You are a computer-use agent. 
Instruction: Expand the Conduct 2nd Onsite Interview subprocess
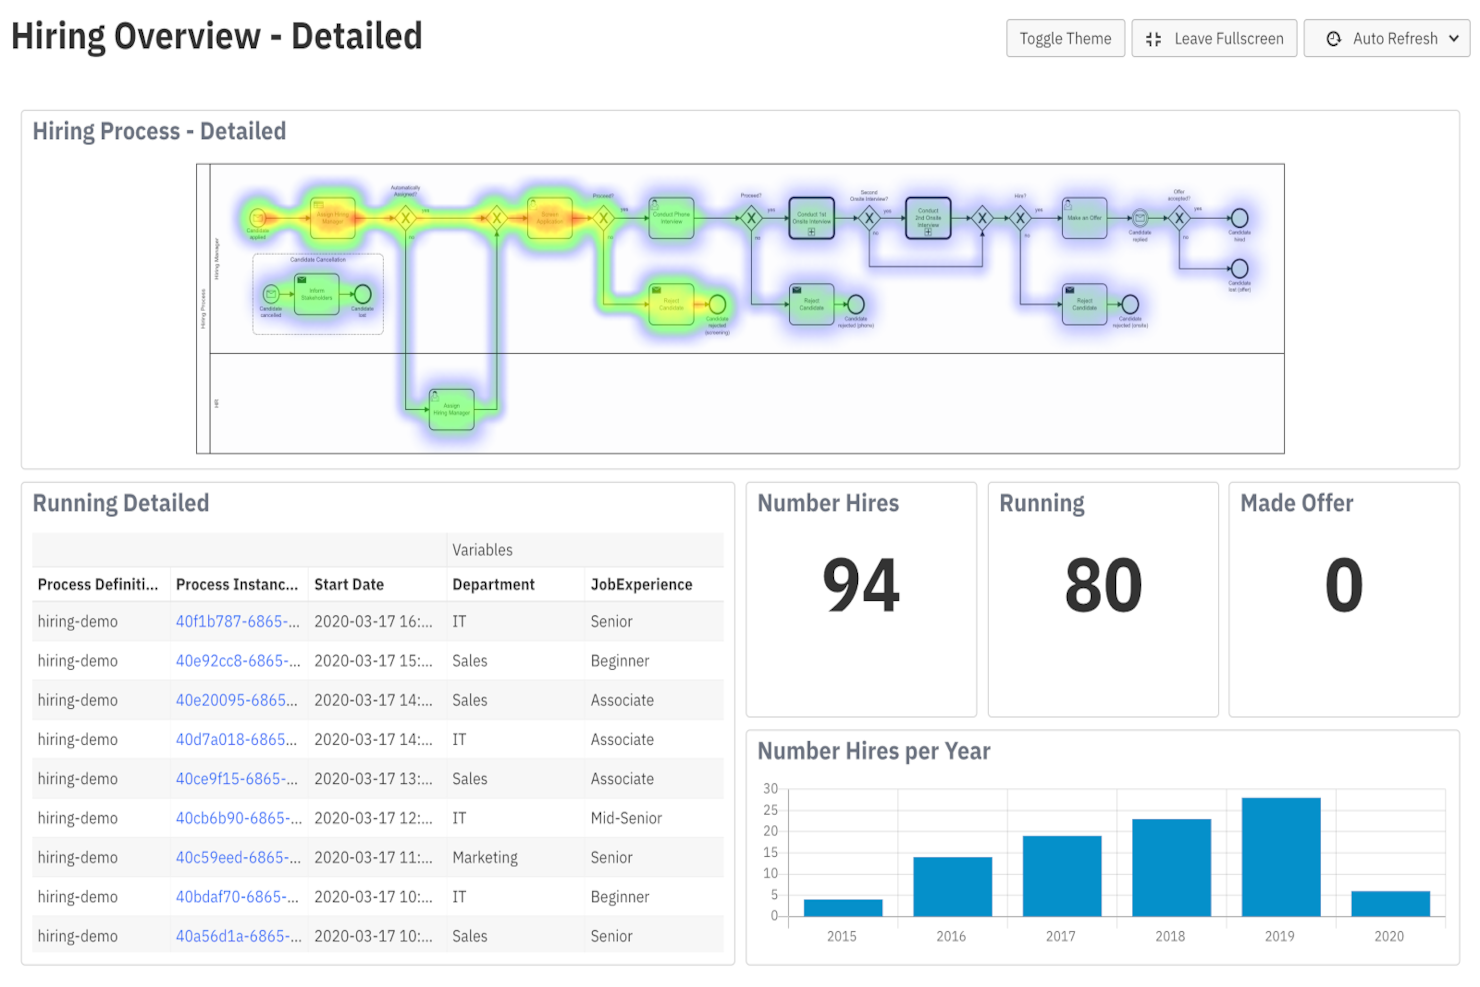click(x=928, y=233)
